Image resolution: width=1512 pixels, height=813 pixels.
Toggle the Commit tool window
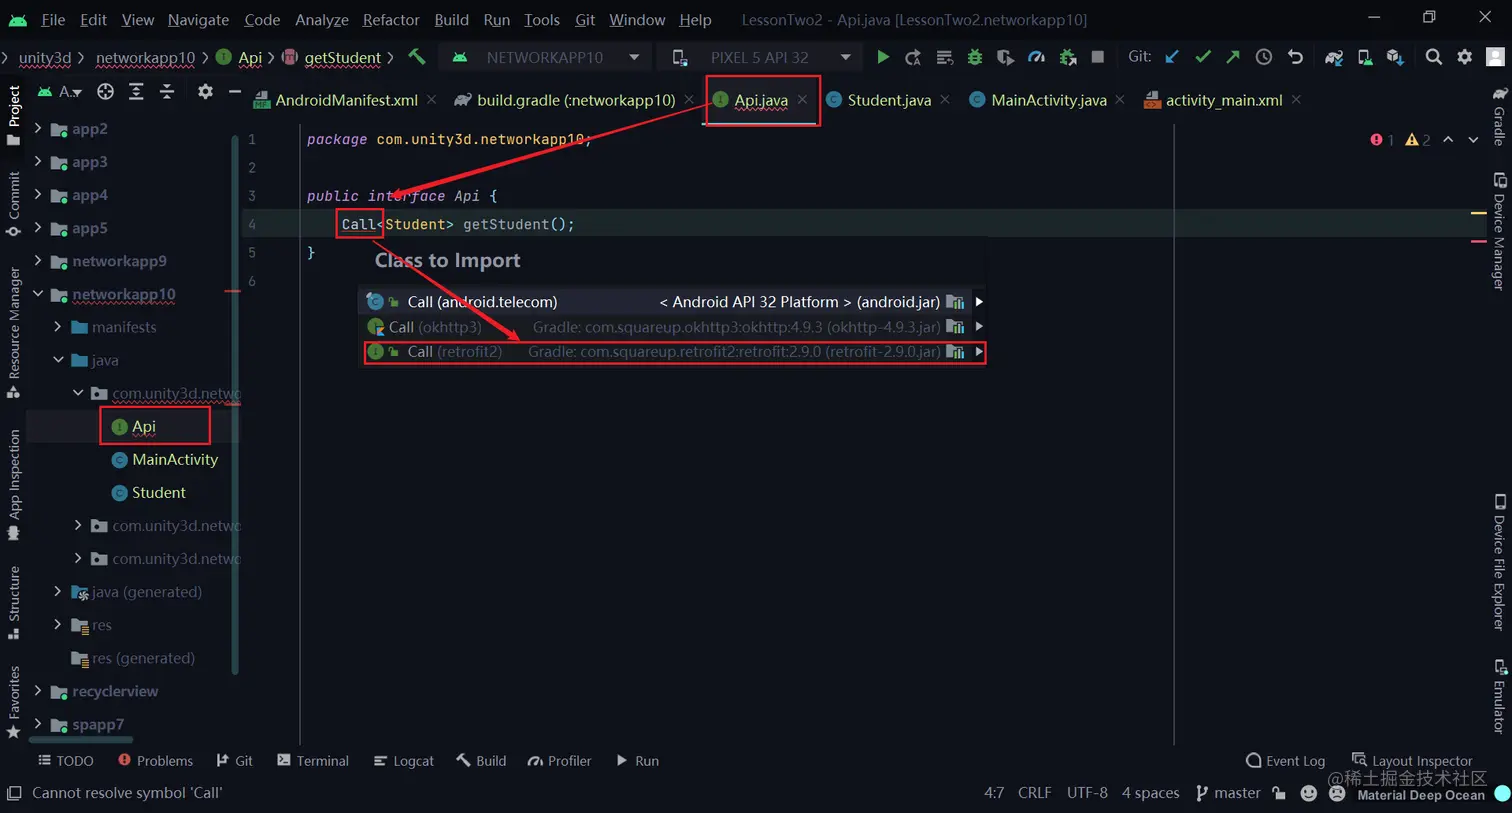tap(14, 203)
